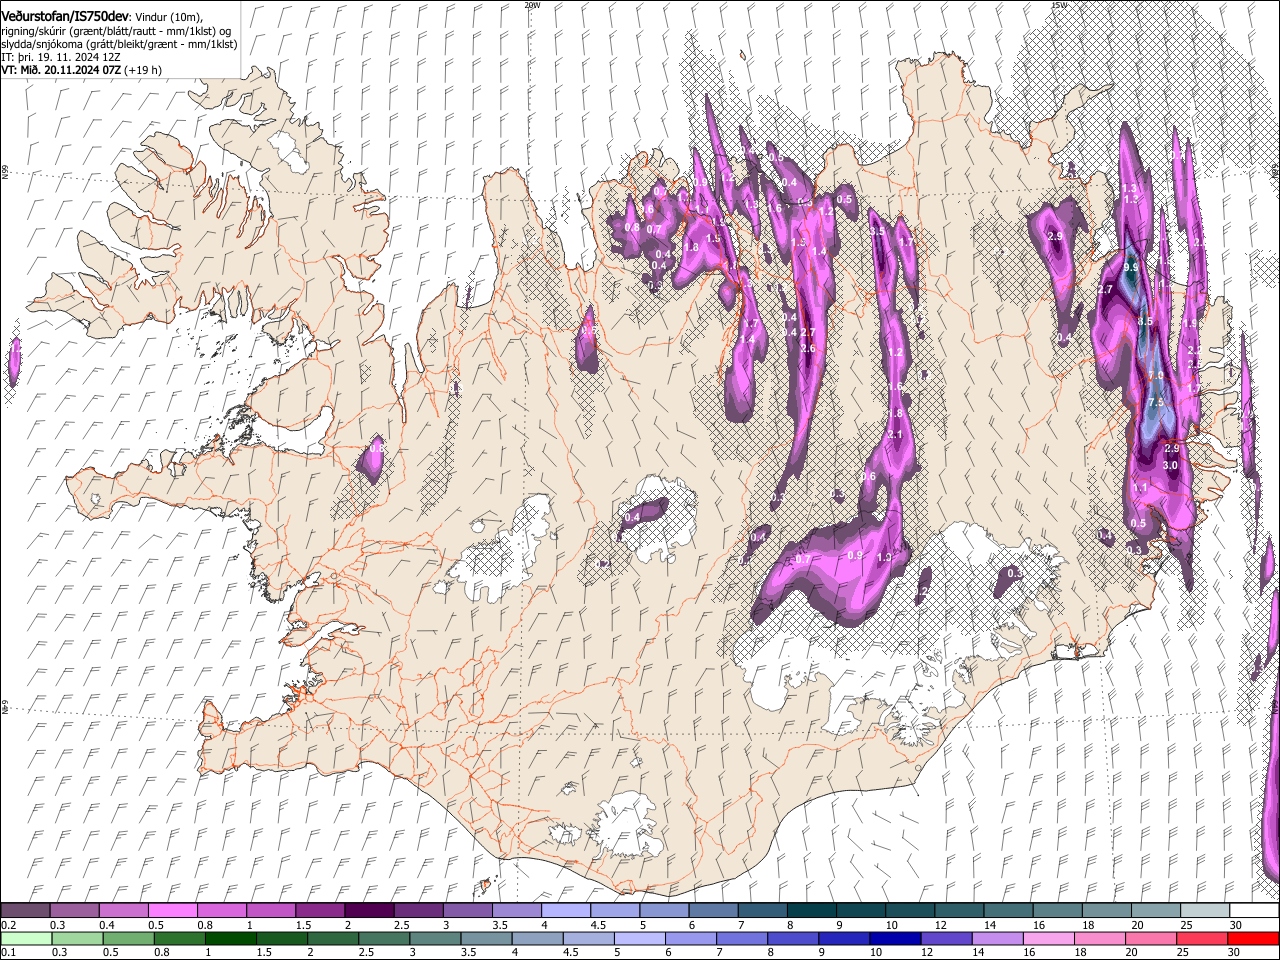Click the darkest purple 2 swatch in upper legend

pos(369,911)
